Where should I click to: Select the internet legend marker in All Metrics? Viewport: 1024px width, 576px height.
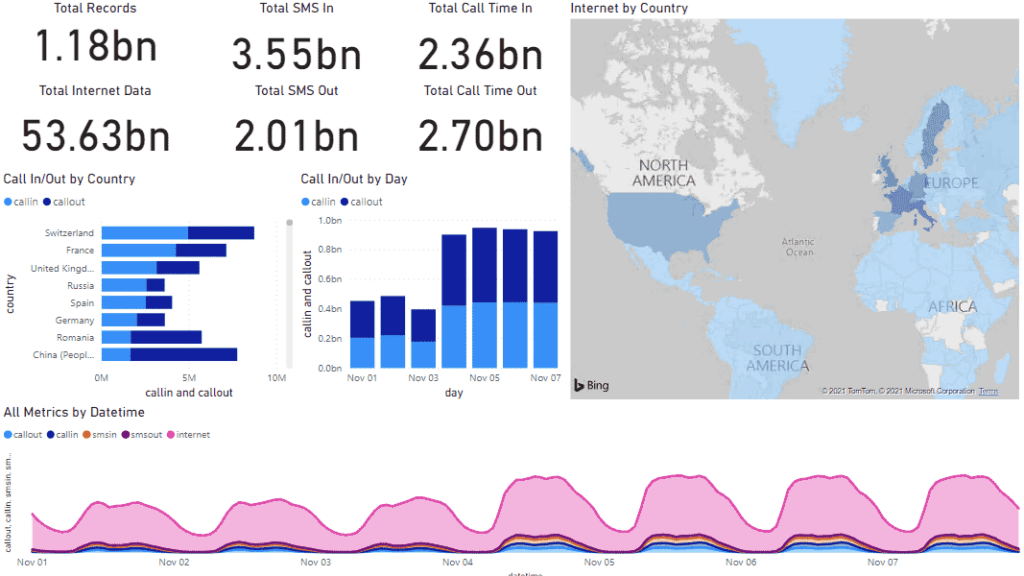(170, 435)
